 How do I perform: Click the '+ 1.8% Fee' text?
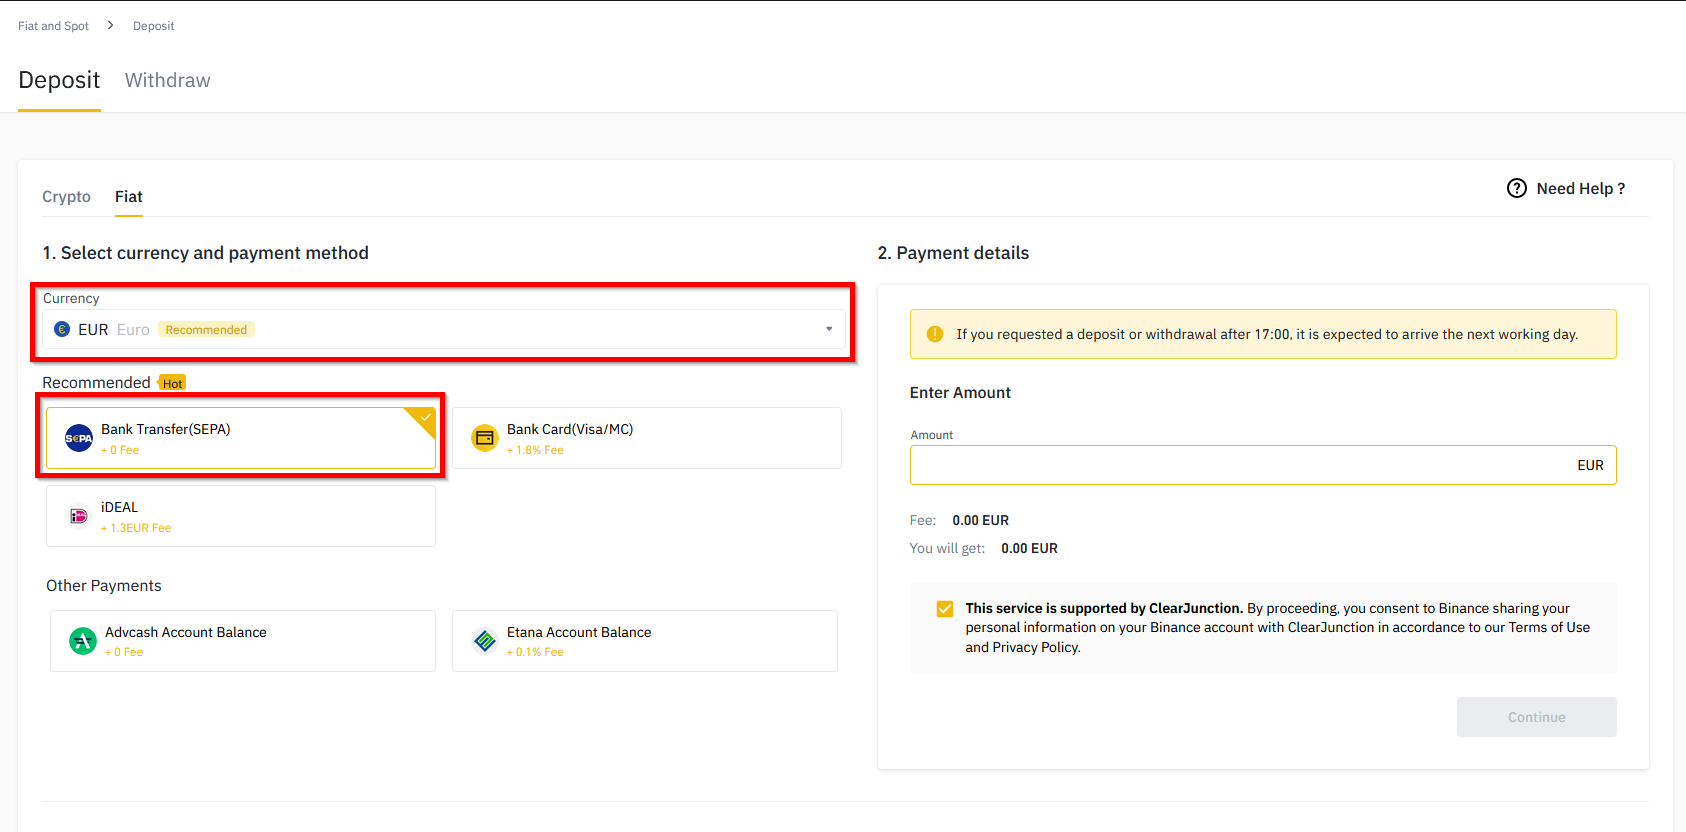(535, 450)
